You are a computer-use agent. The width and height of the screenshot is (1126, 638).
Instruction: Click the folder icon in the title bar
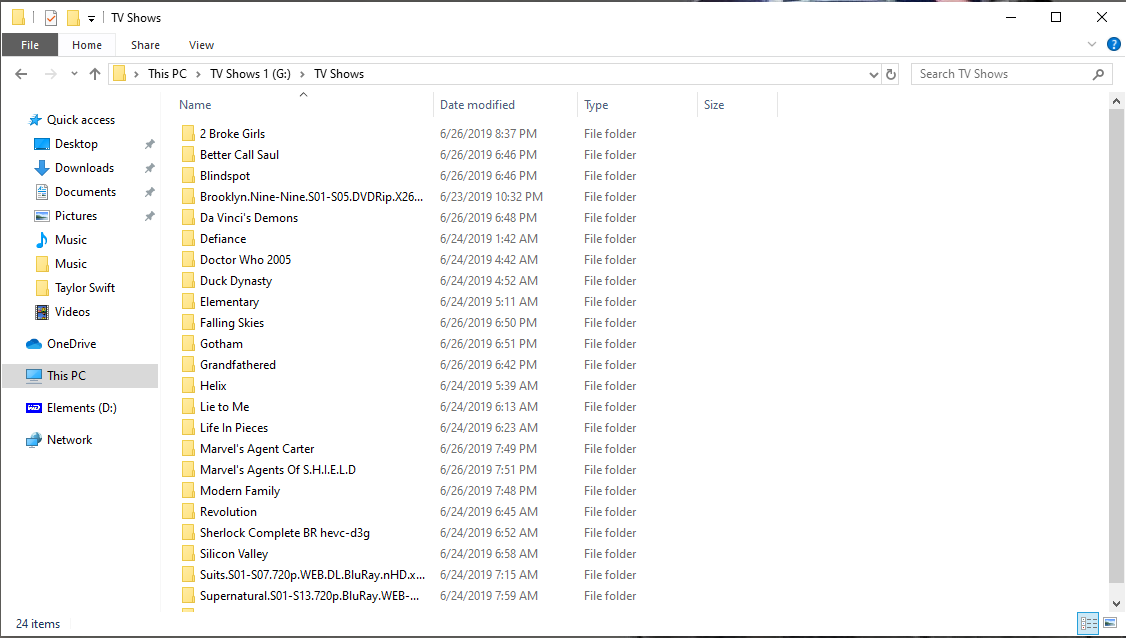[18, 18]
